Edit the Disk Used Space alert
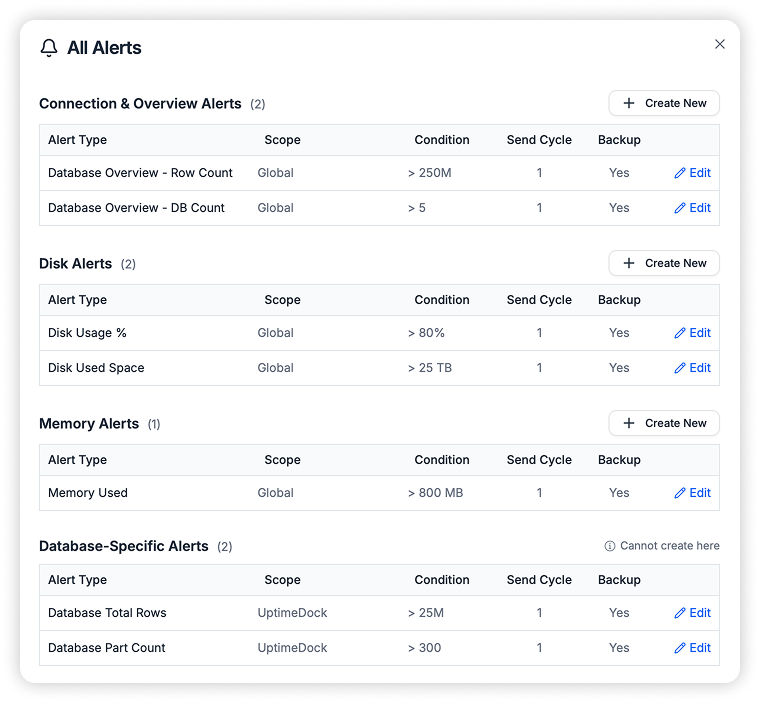 tap(693, 368)
